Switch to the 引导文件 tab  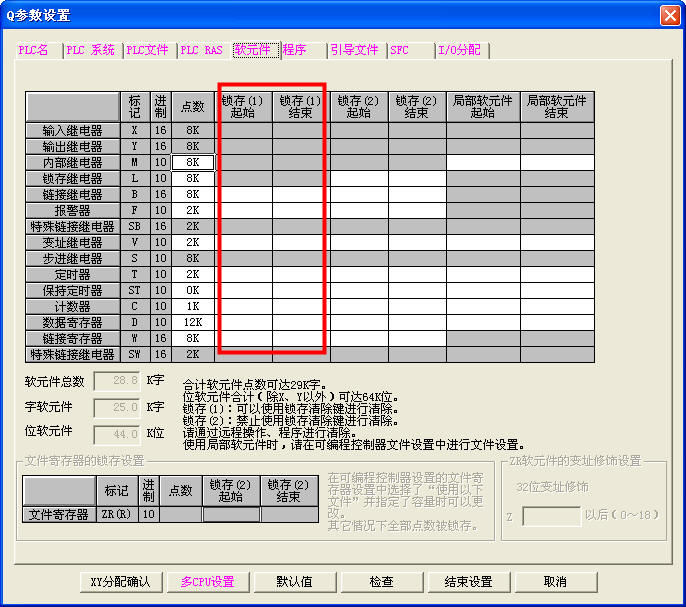354,50
